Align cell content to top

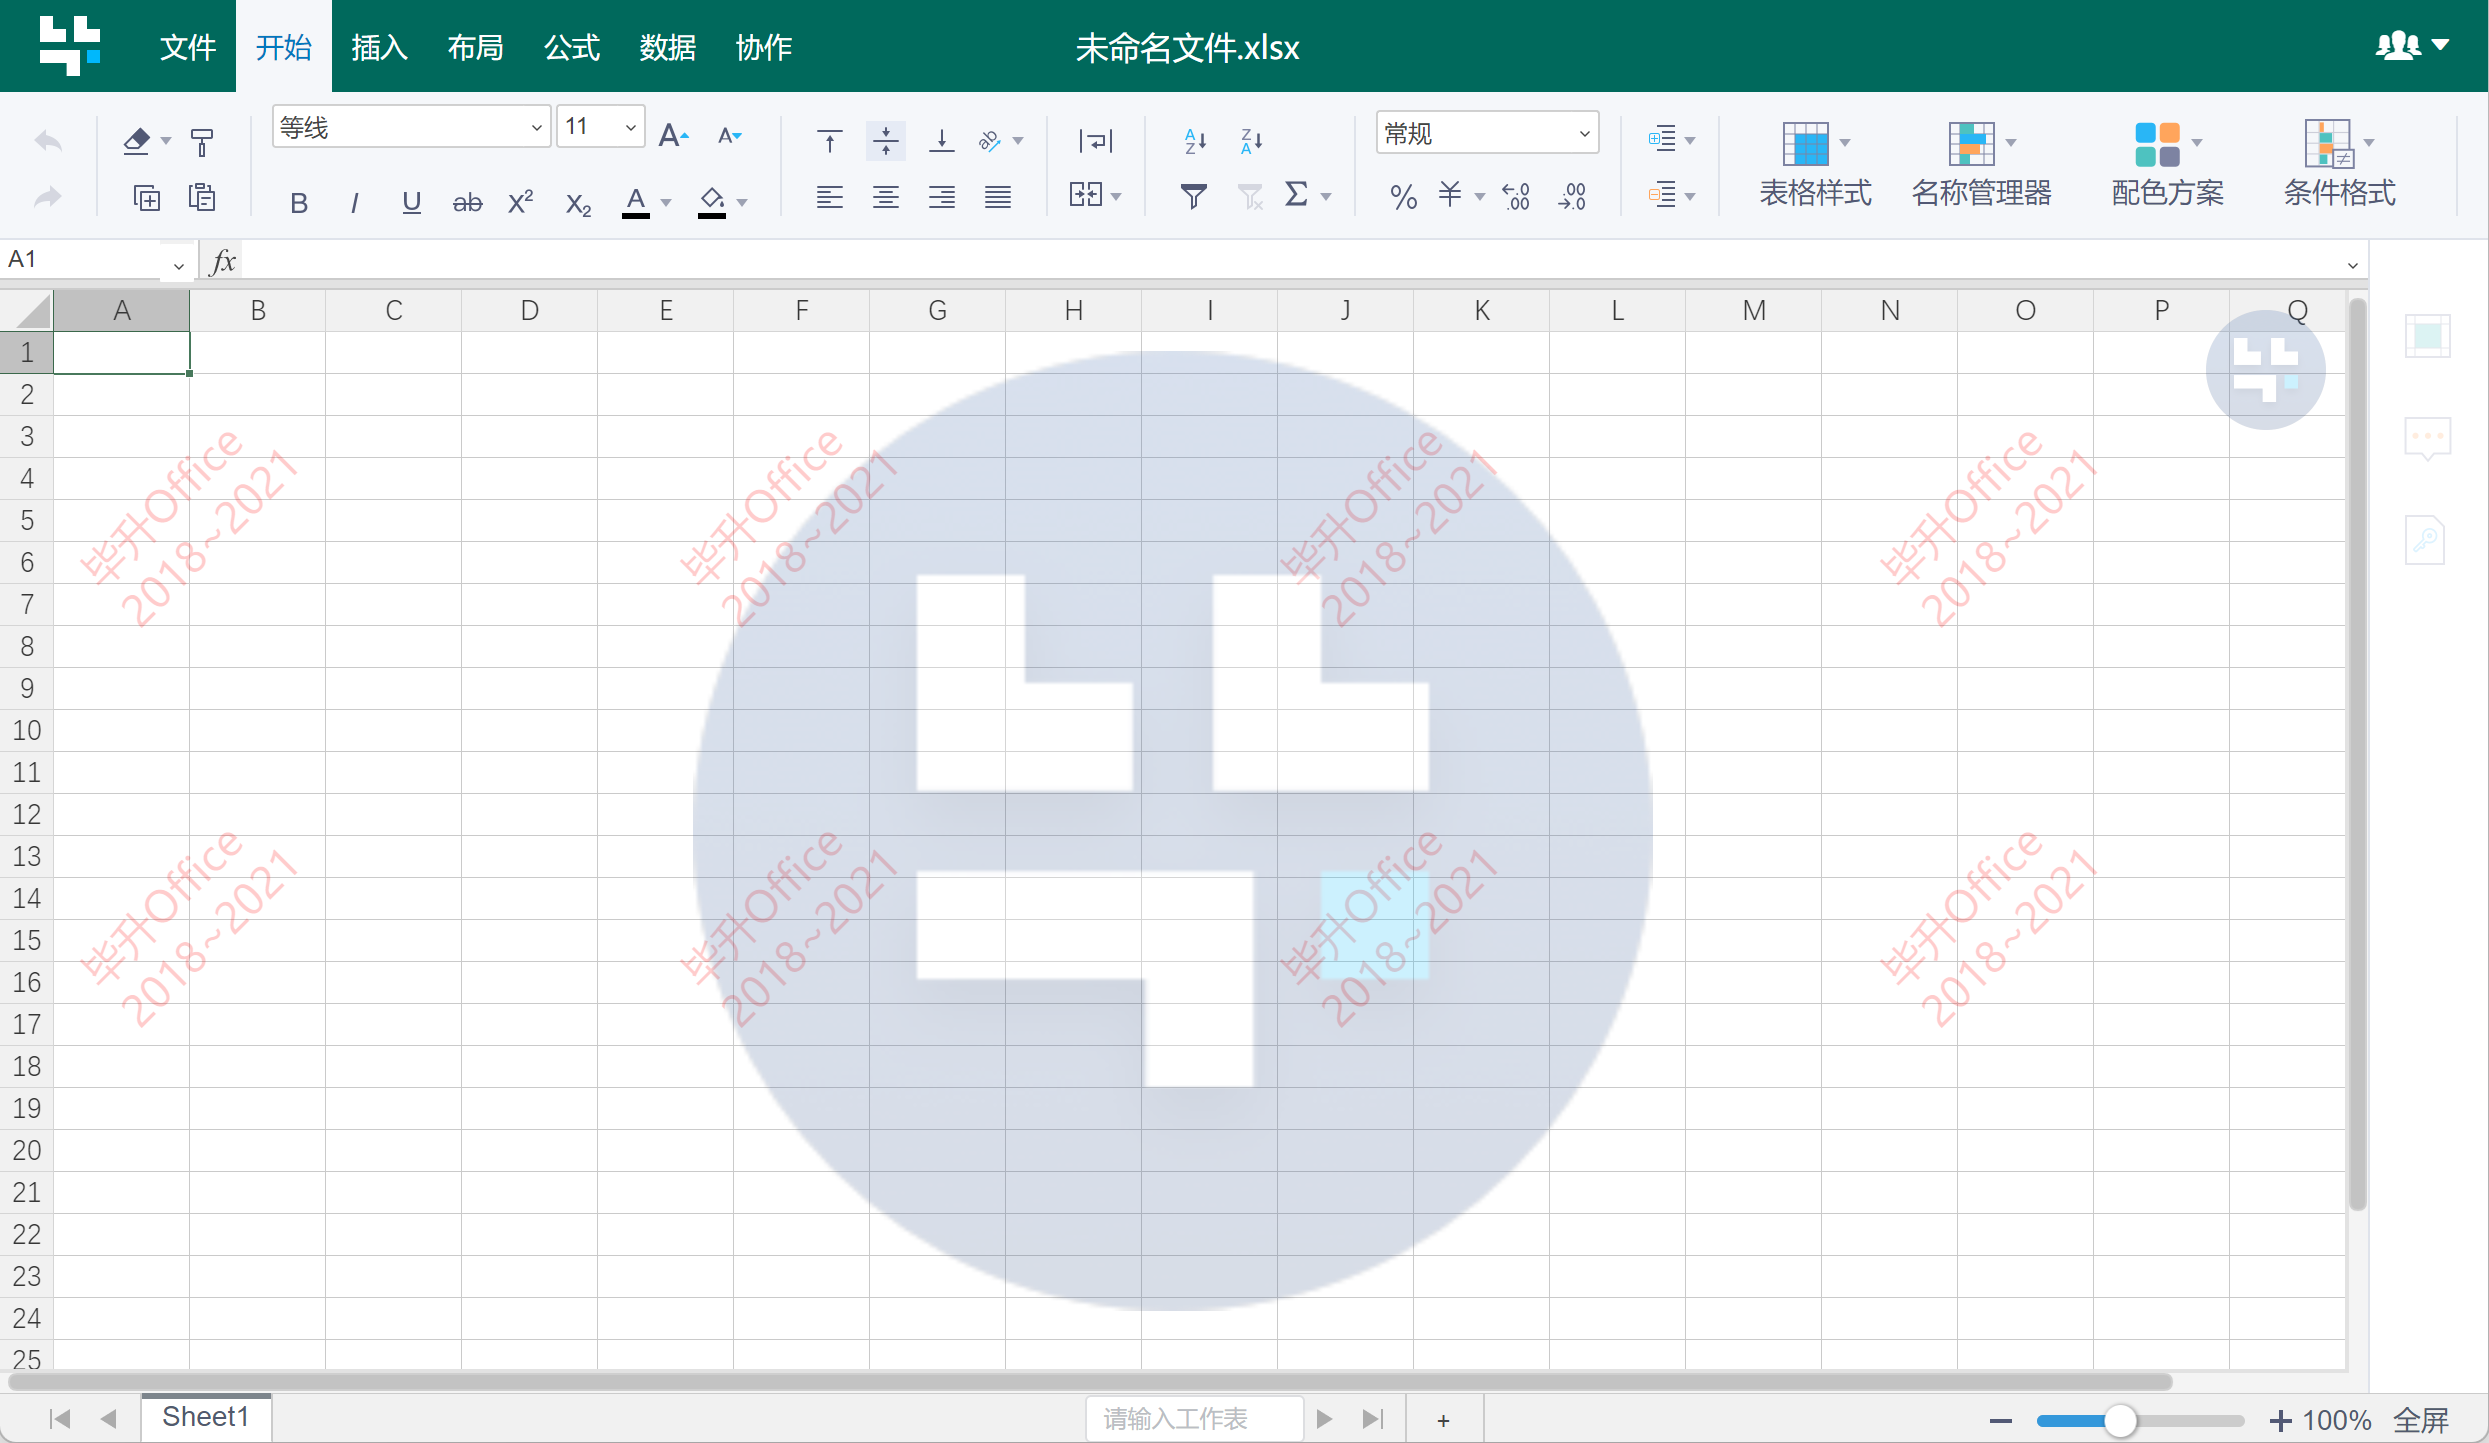(x=829, y=141)
